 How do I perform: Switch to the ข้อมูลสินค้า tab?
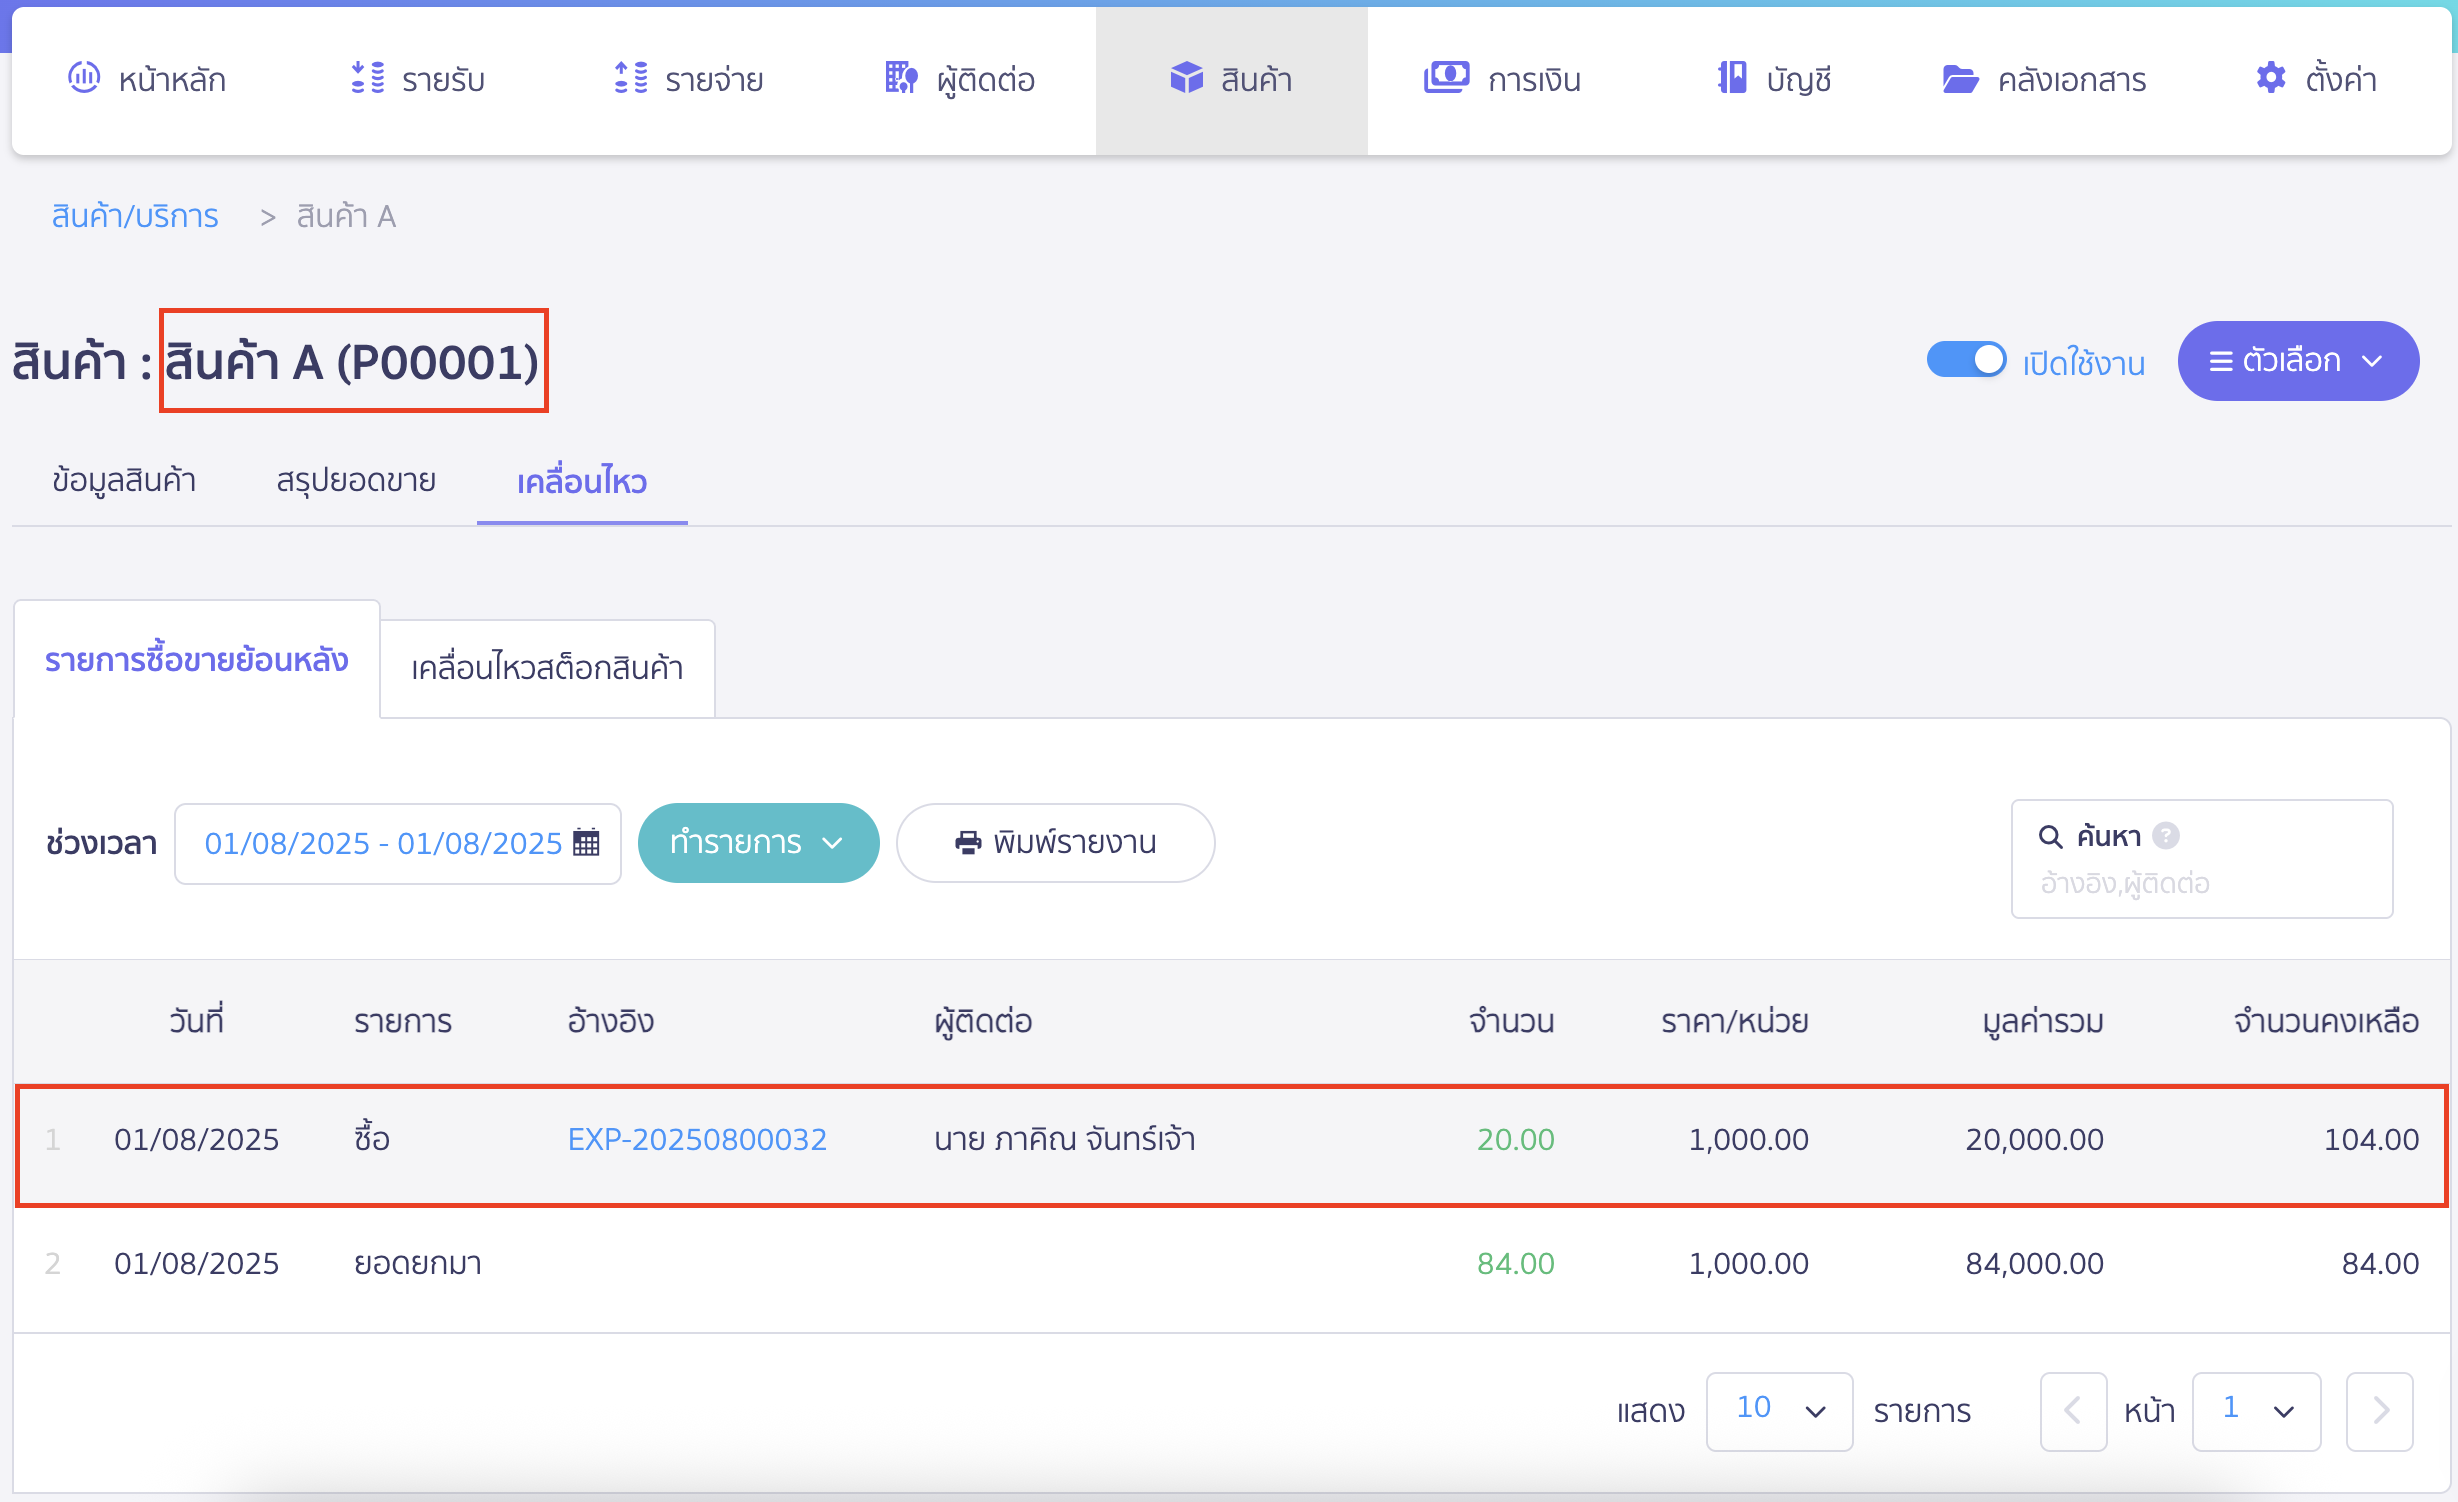(124, 481)
